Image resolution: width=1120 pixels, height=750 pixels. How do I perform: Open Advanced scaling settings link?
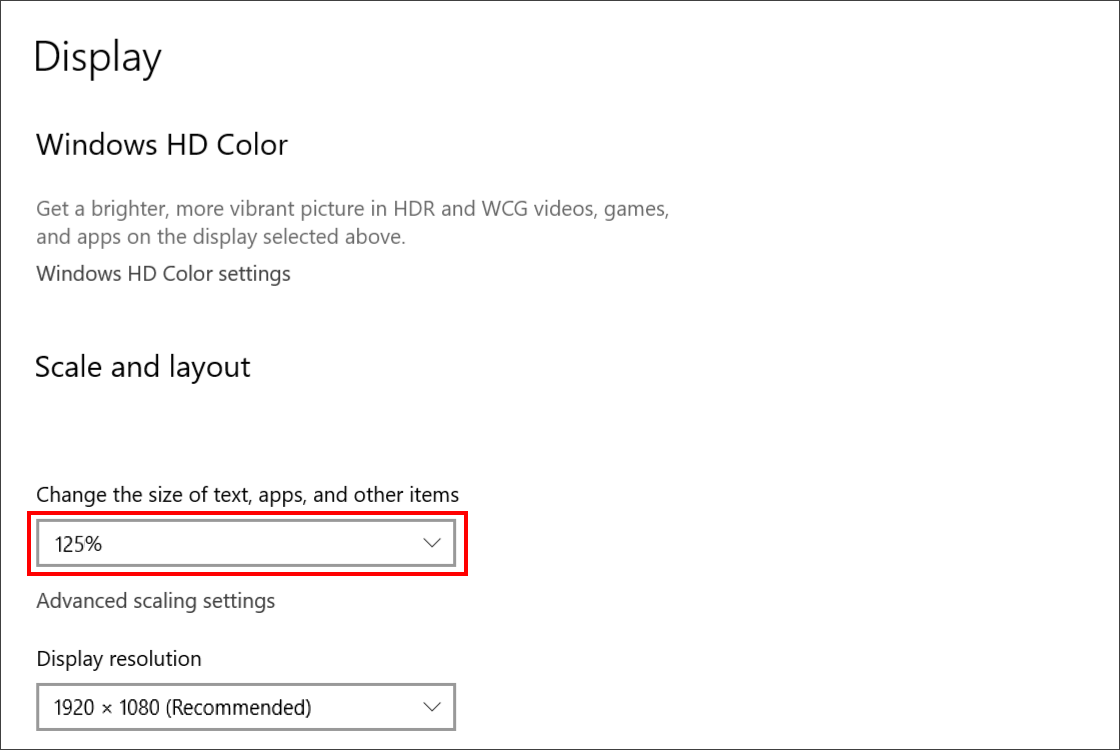click(x=156, y=601)
